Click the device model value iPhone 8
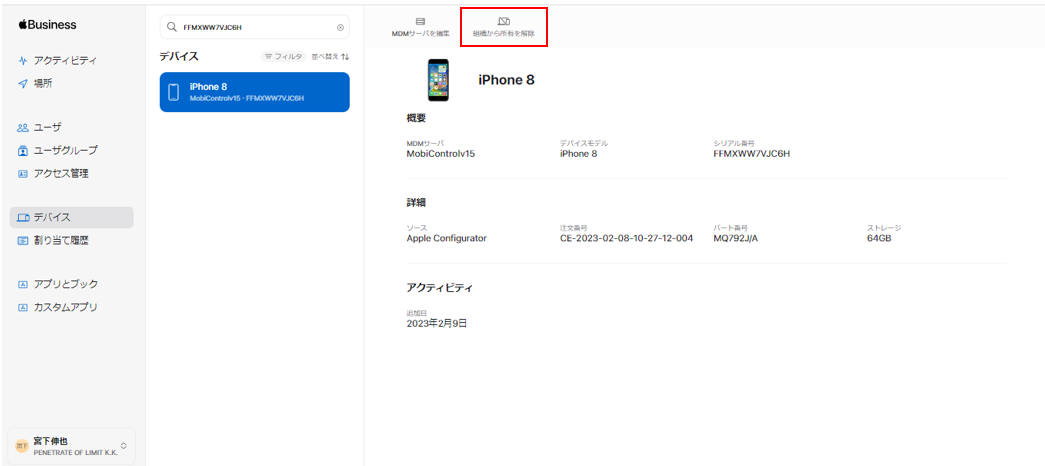 578,154
